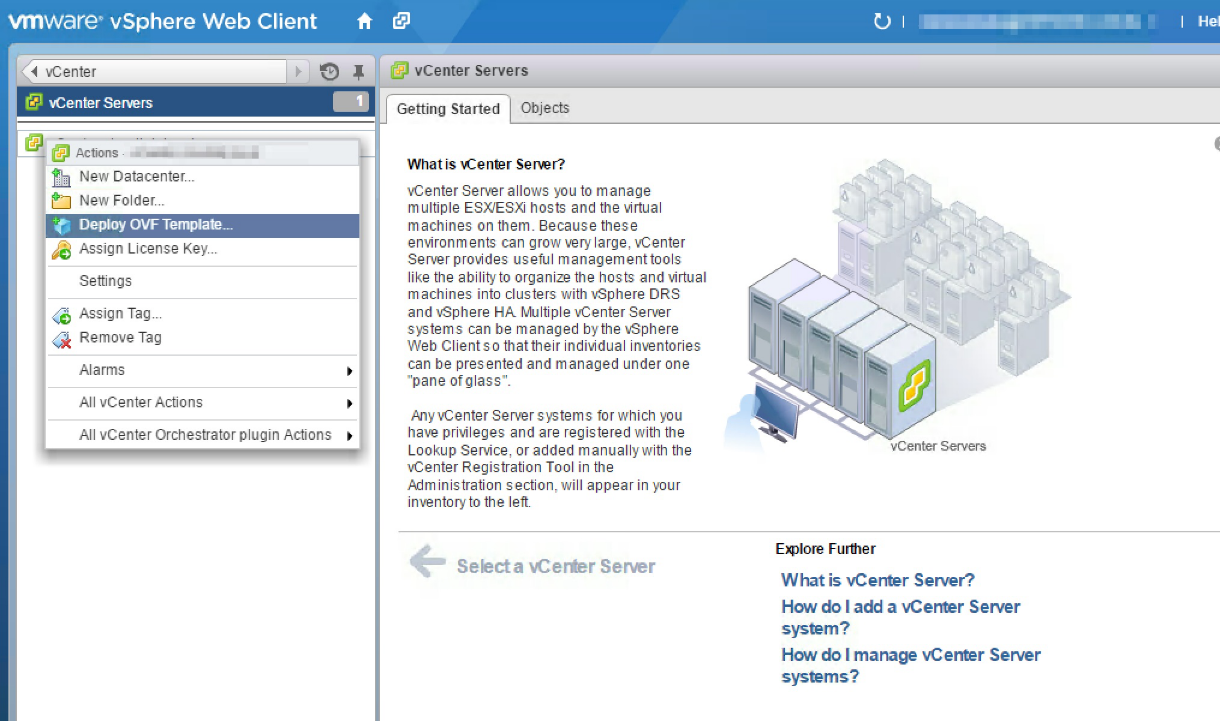Click the Actions header icon in context menu
This screenshot has height=721, width=1220.
click(x=60, y=153)
